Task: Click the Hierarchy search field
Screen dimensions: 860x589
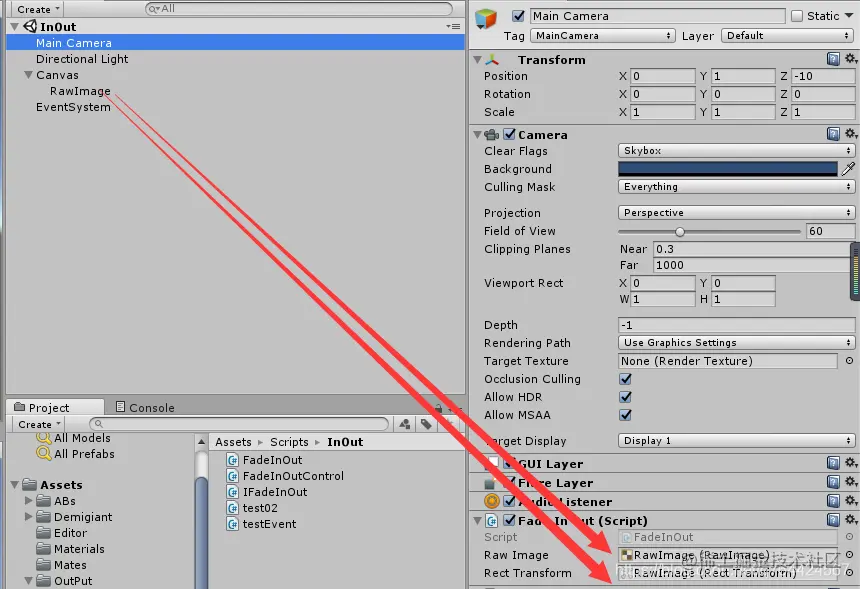Action: pyautogui.click(x=299, y=9)
